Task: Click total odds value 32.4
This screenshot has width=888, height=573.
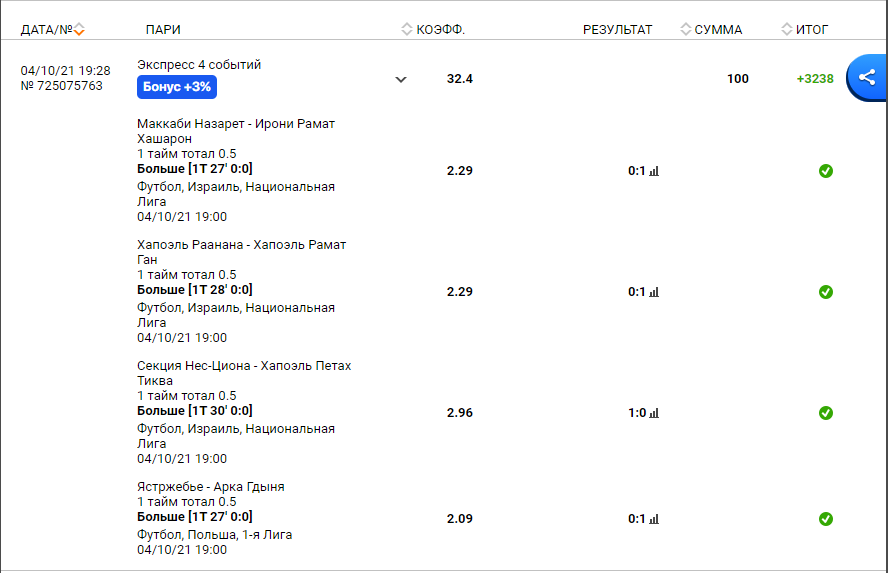Action: coord(459,79)
